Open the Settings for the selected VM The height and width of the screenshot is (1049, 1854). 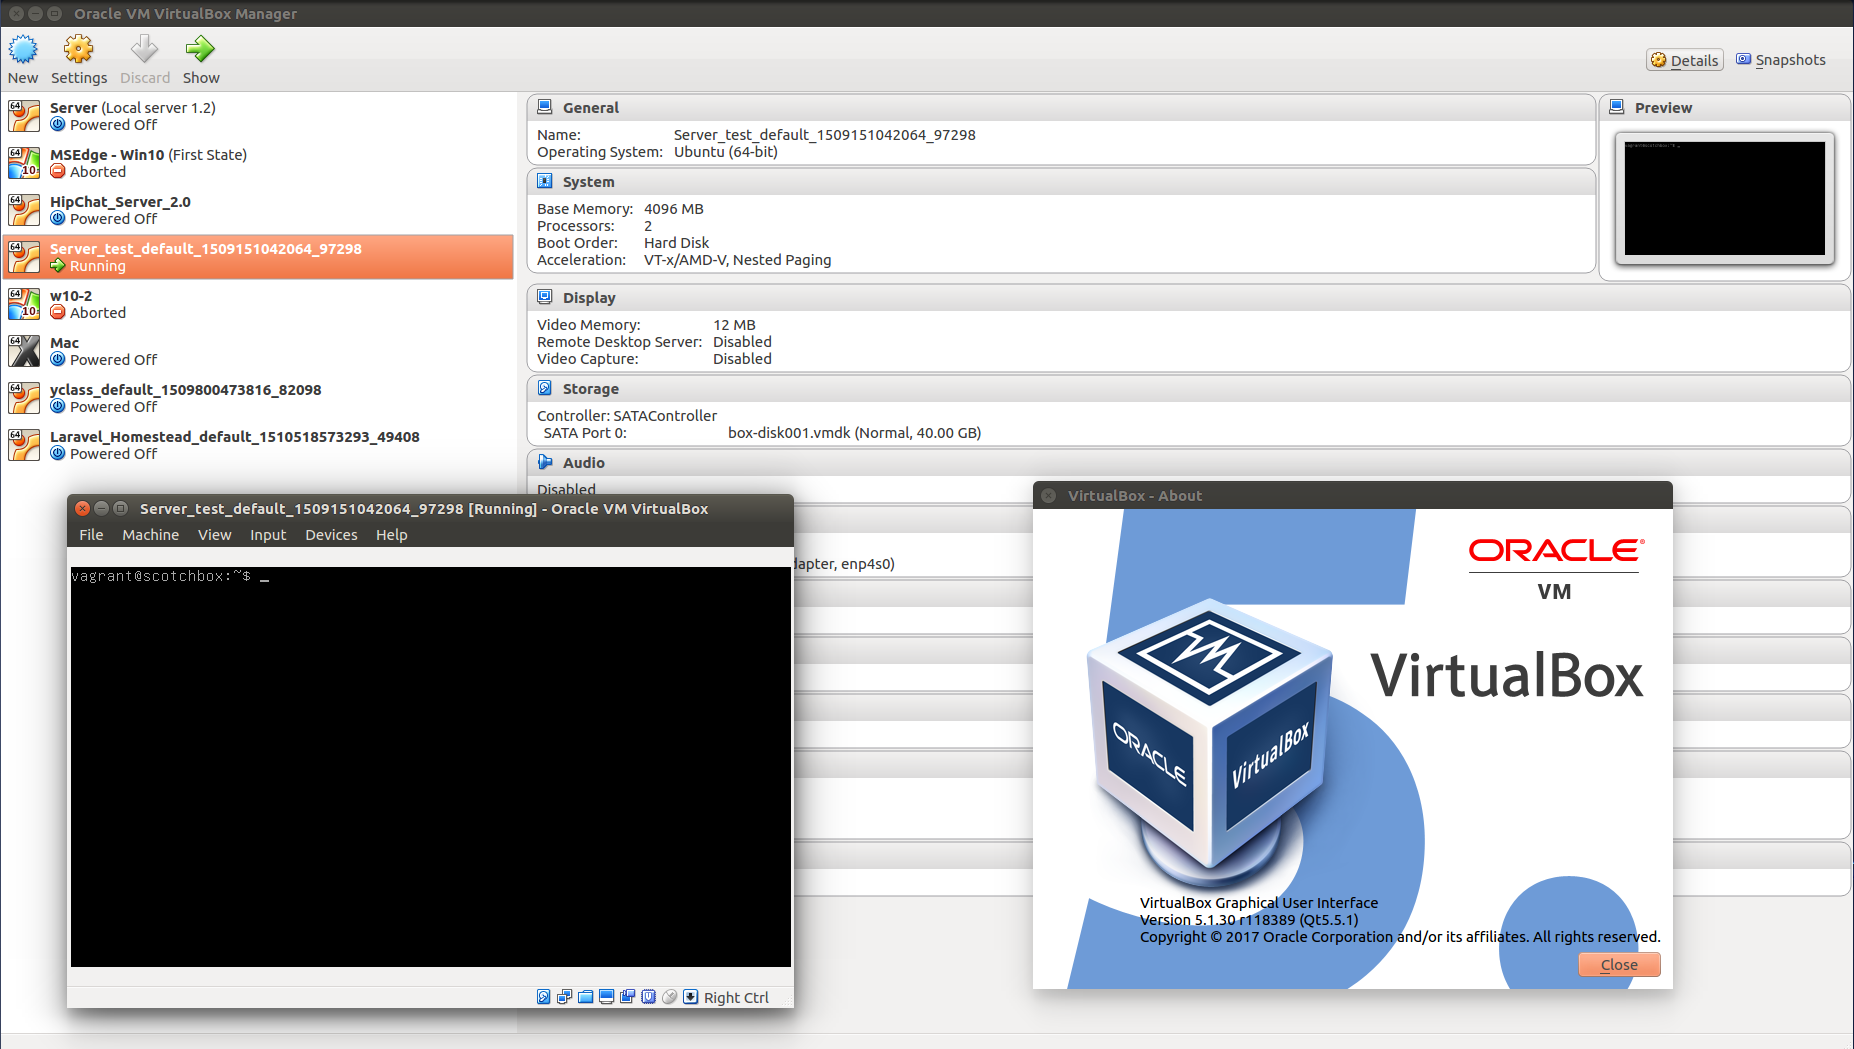pyautogui.click(x=78, y=58)
